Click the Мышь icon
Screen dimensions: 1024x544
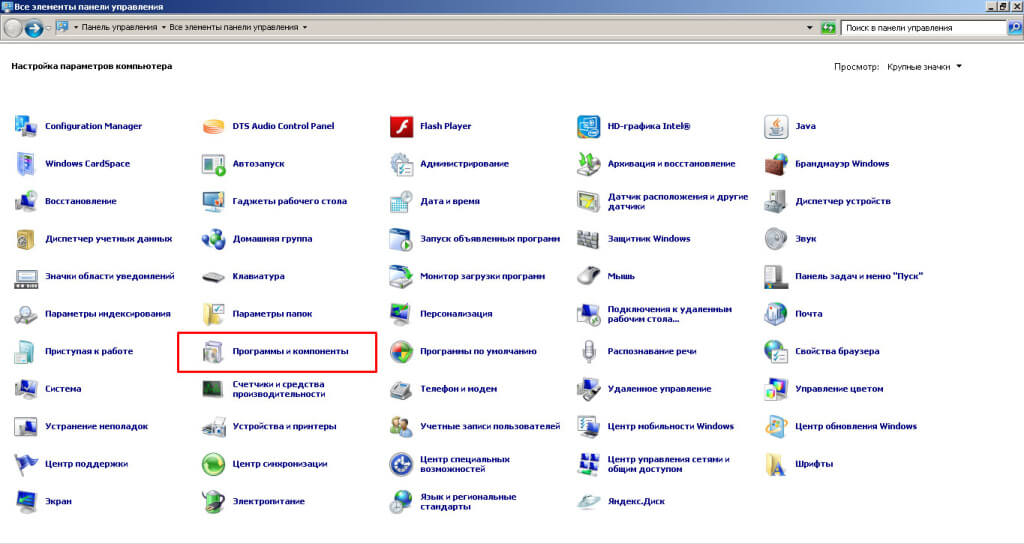[588, 276]
